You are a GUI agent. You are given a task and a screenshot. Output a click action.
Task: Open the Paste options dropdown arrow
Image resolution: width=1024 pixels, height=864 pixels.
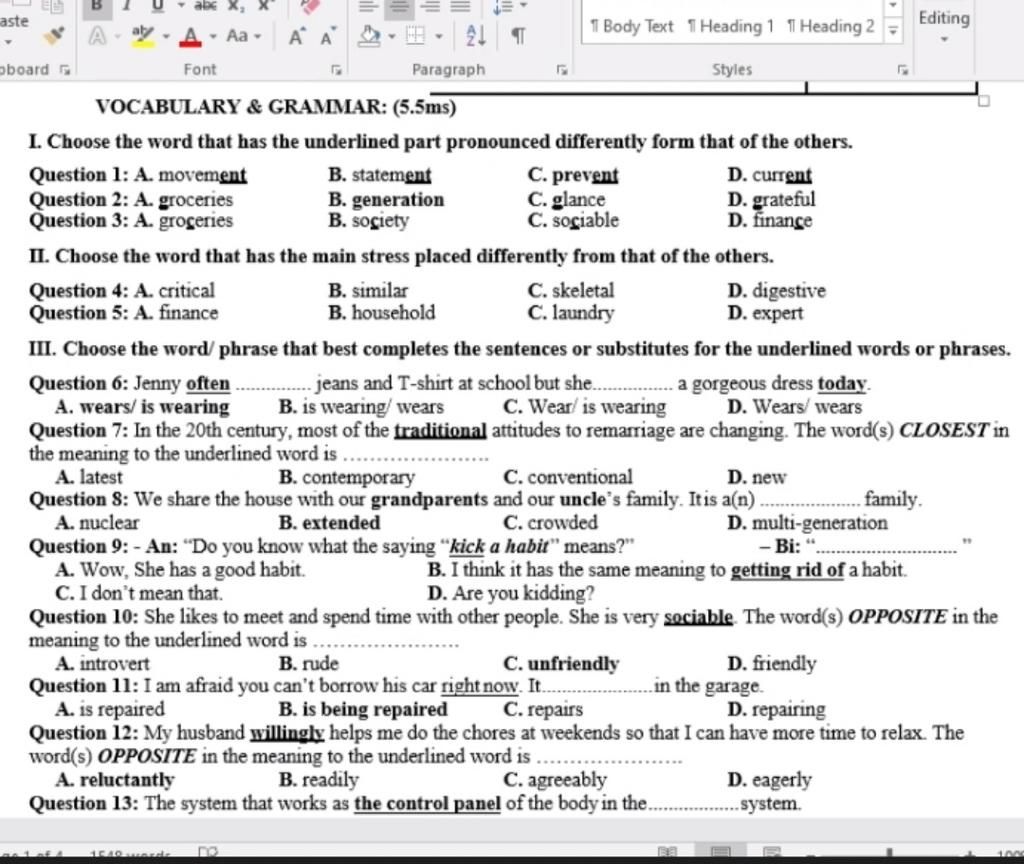click(8, 42)
